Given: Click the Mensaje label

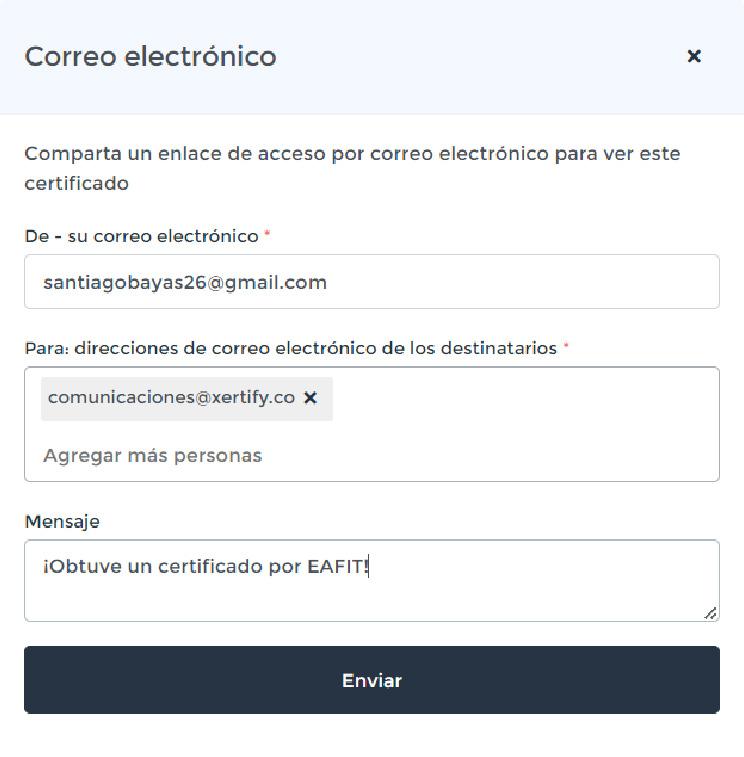Looking at the screenshot, I should (x=62, y=521).
